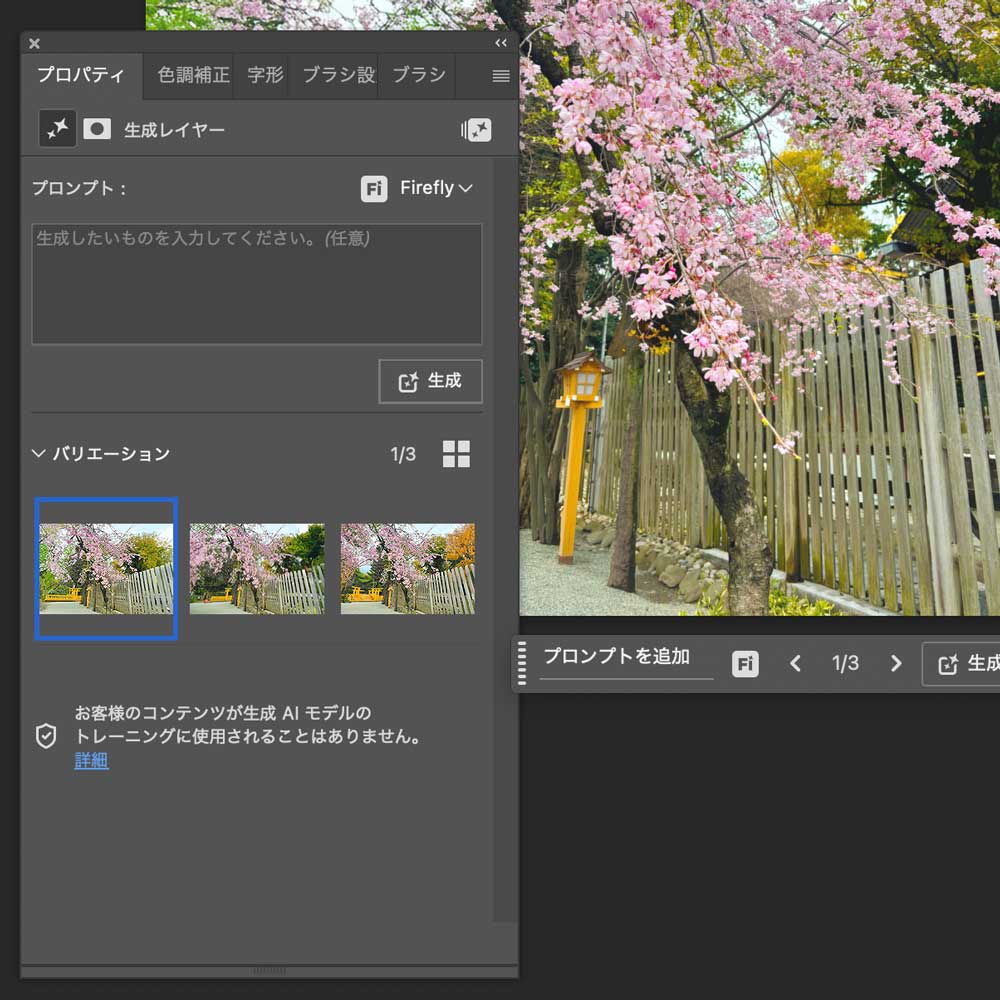The width and height of the screenshot is (1000, 1000).
Task: Select the generative layer sparkle icon
Action: click(57, 128)
